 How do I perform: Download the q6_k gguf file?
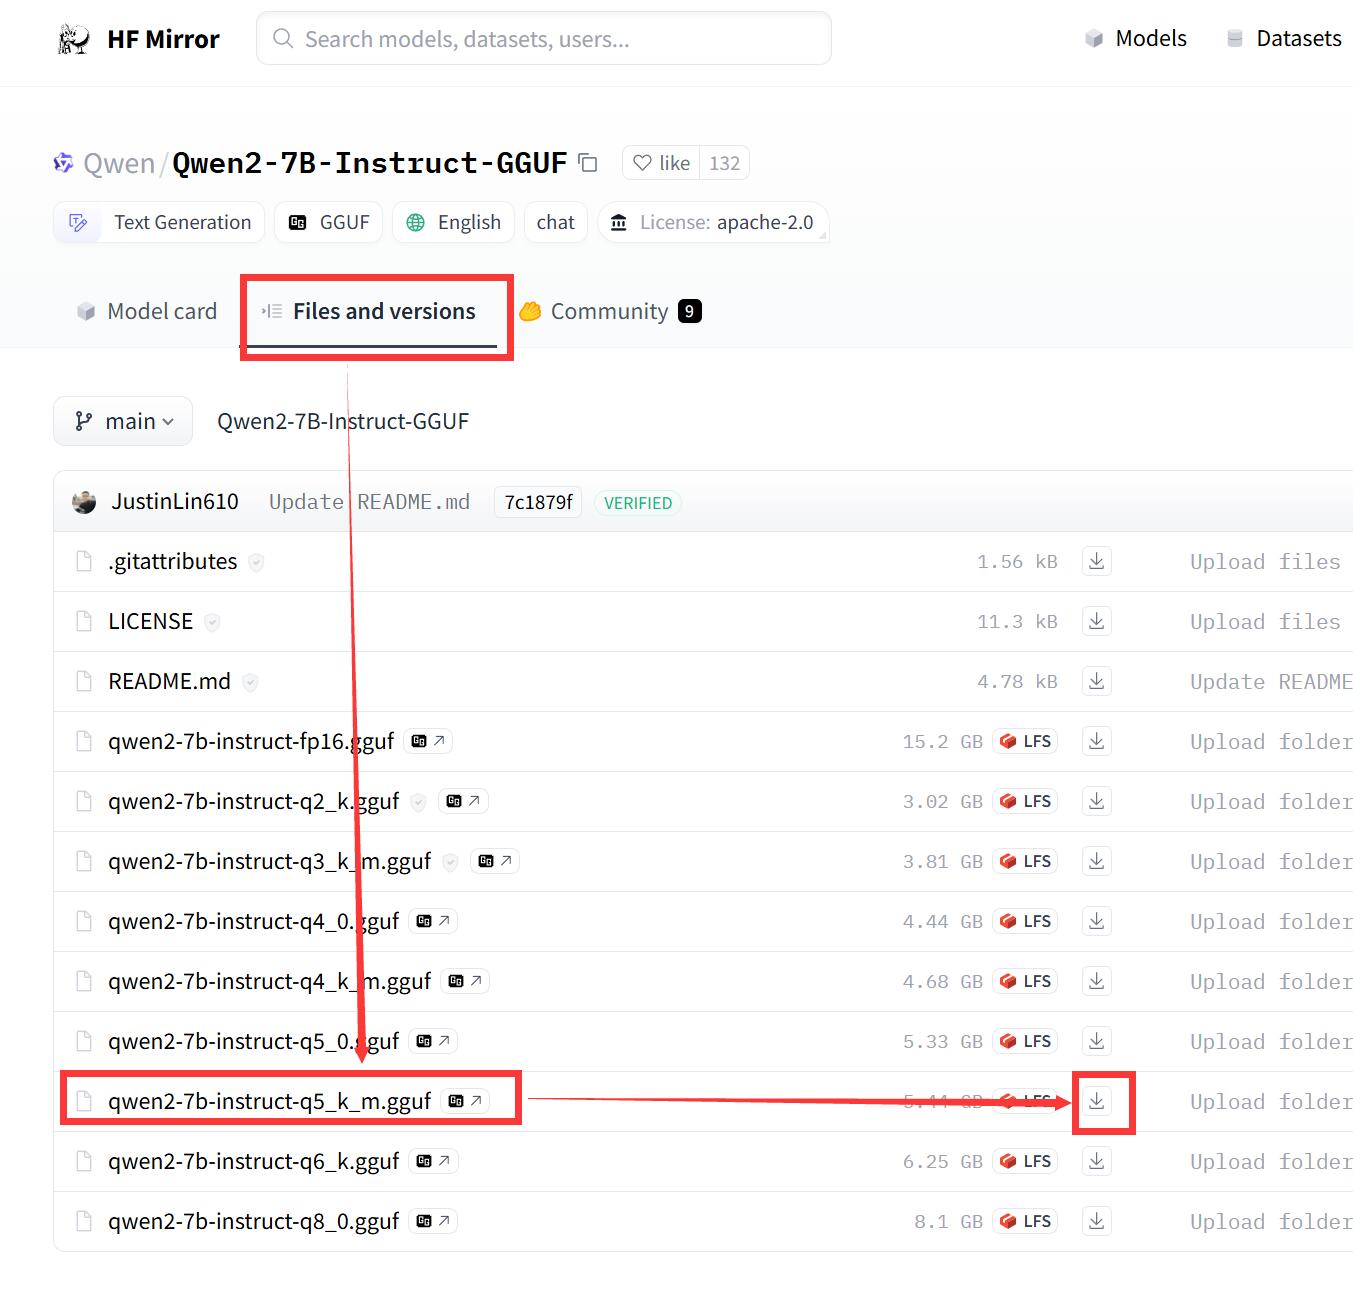click(x=1097, y=1161)
